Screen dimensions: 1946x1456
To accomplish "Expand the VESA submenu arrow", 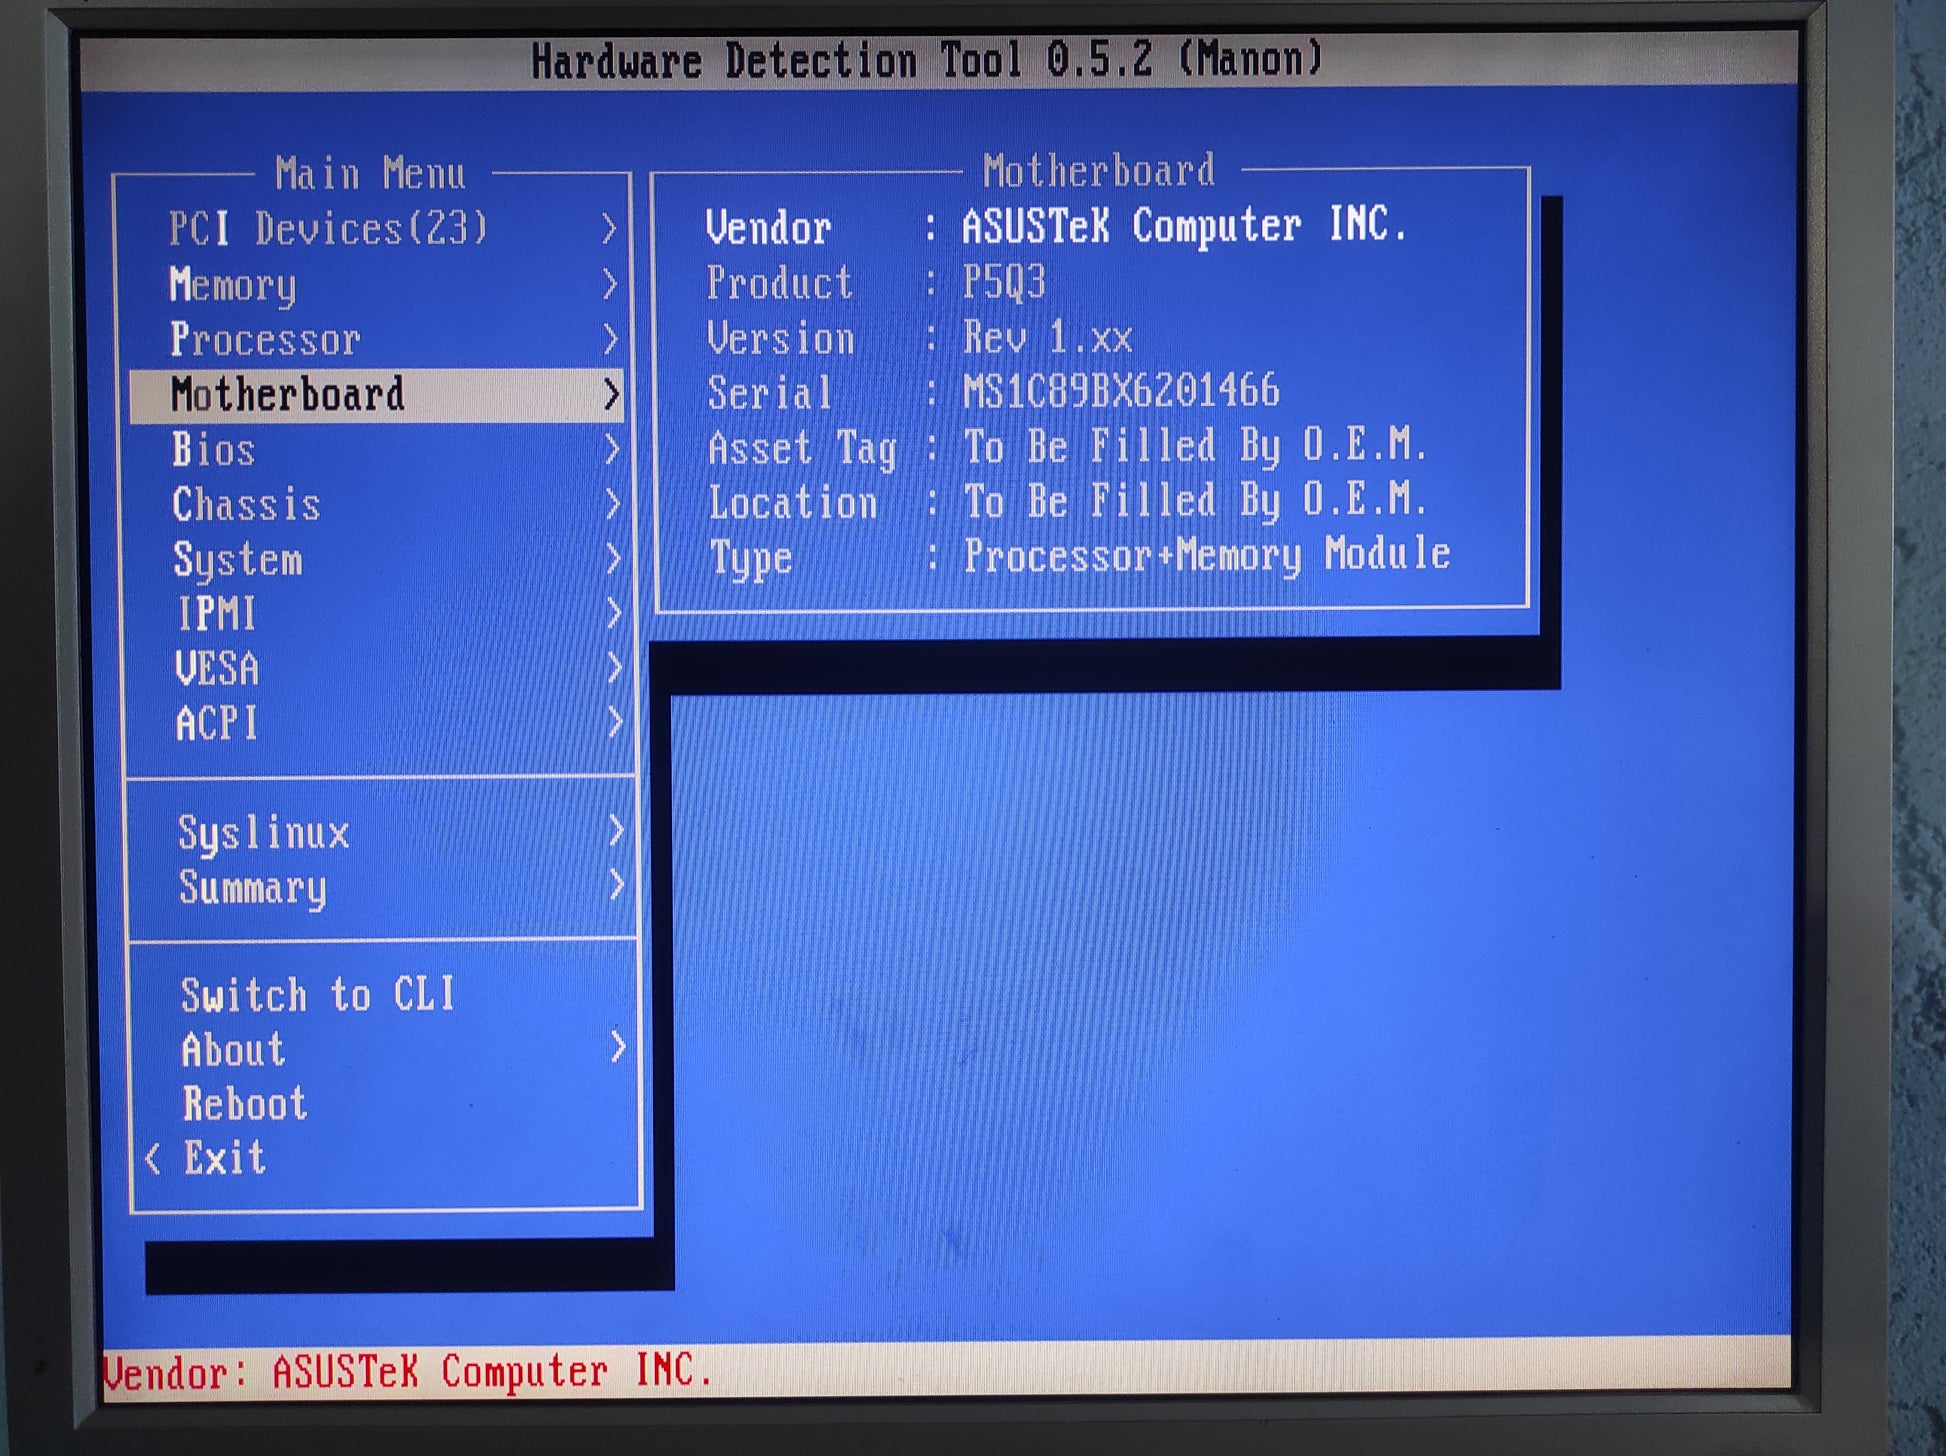I will [614, 668].
